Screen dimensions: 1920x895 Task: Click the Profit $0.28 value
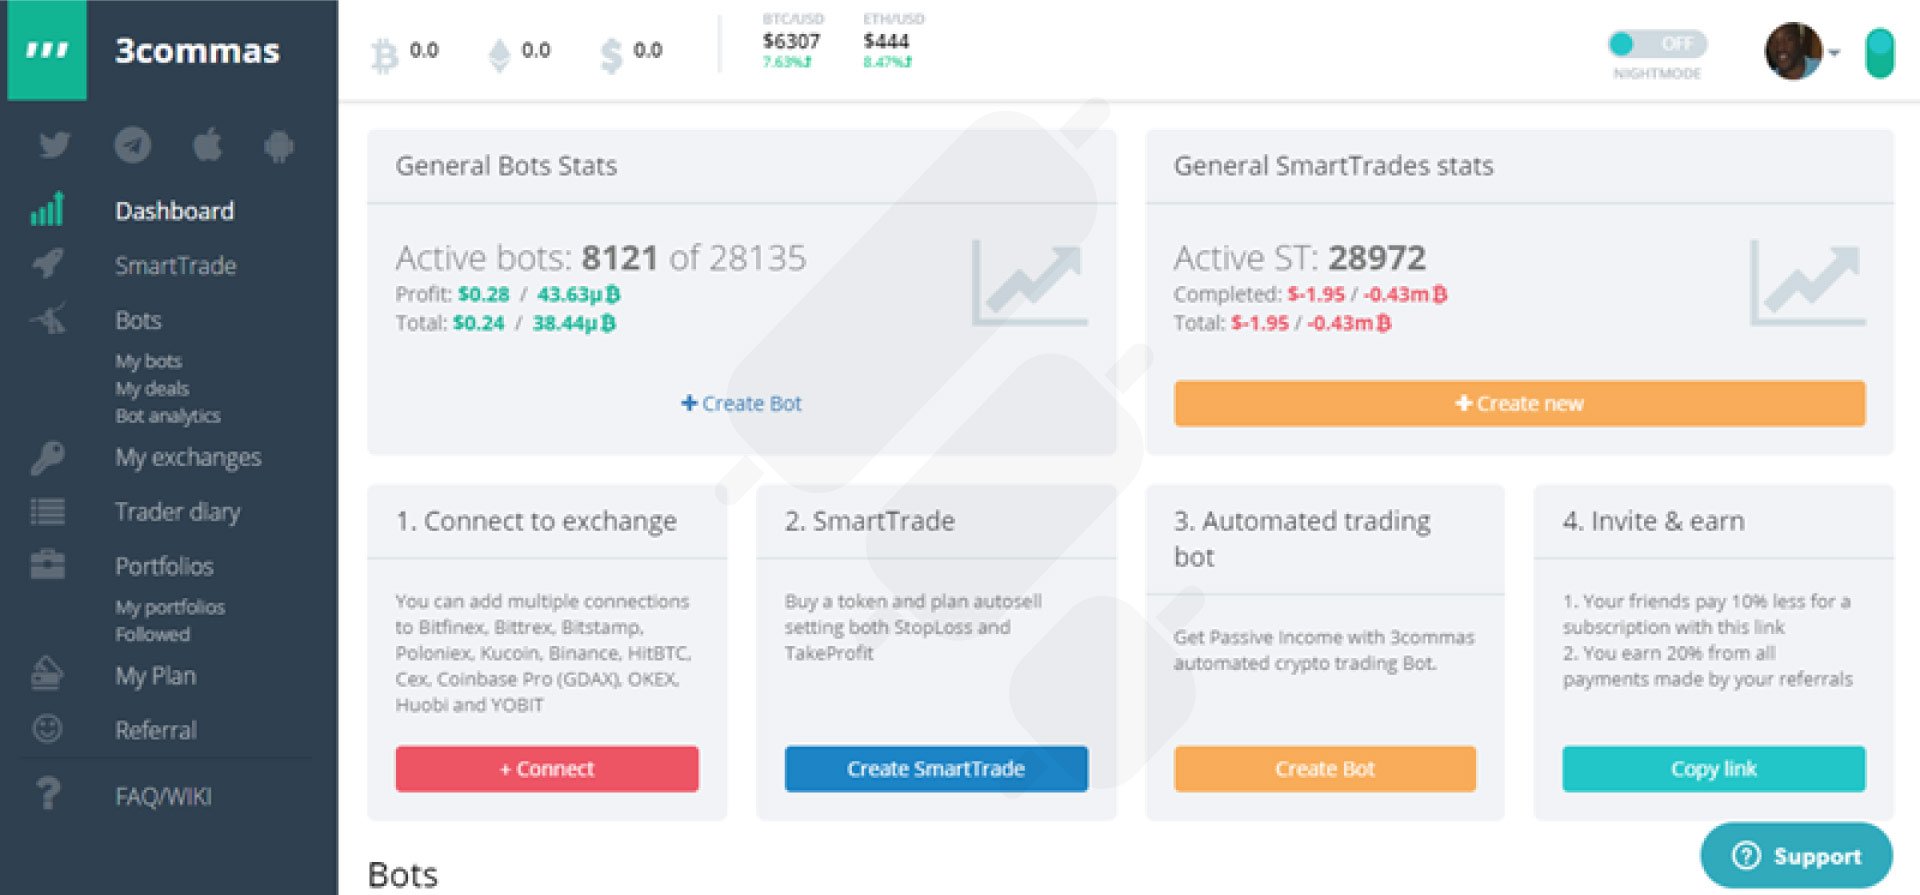pos(484,294)
